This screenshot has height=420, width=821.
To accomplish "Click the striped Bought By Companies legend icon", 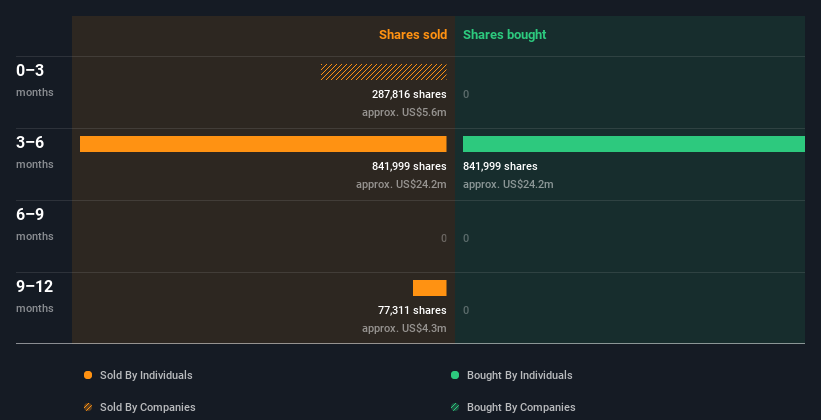I will (x=455, y=407).
